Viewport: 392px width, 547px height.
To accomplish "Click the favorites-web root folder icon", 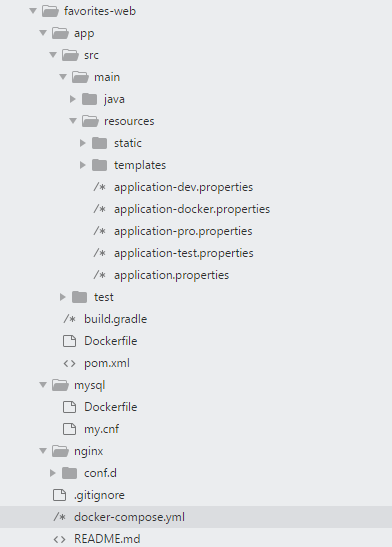I will [x=50, y=11].
